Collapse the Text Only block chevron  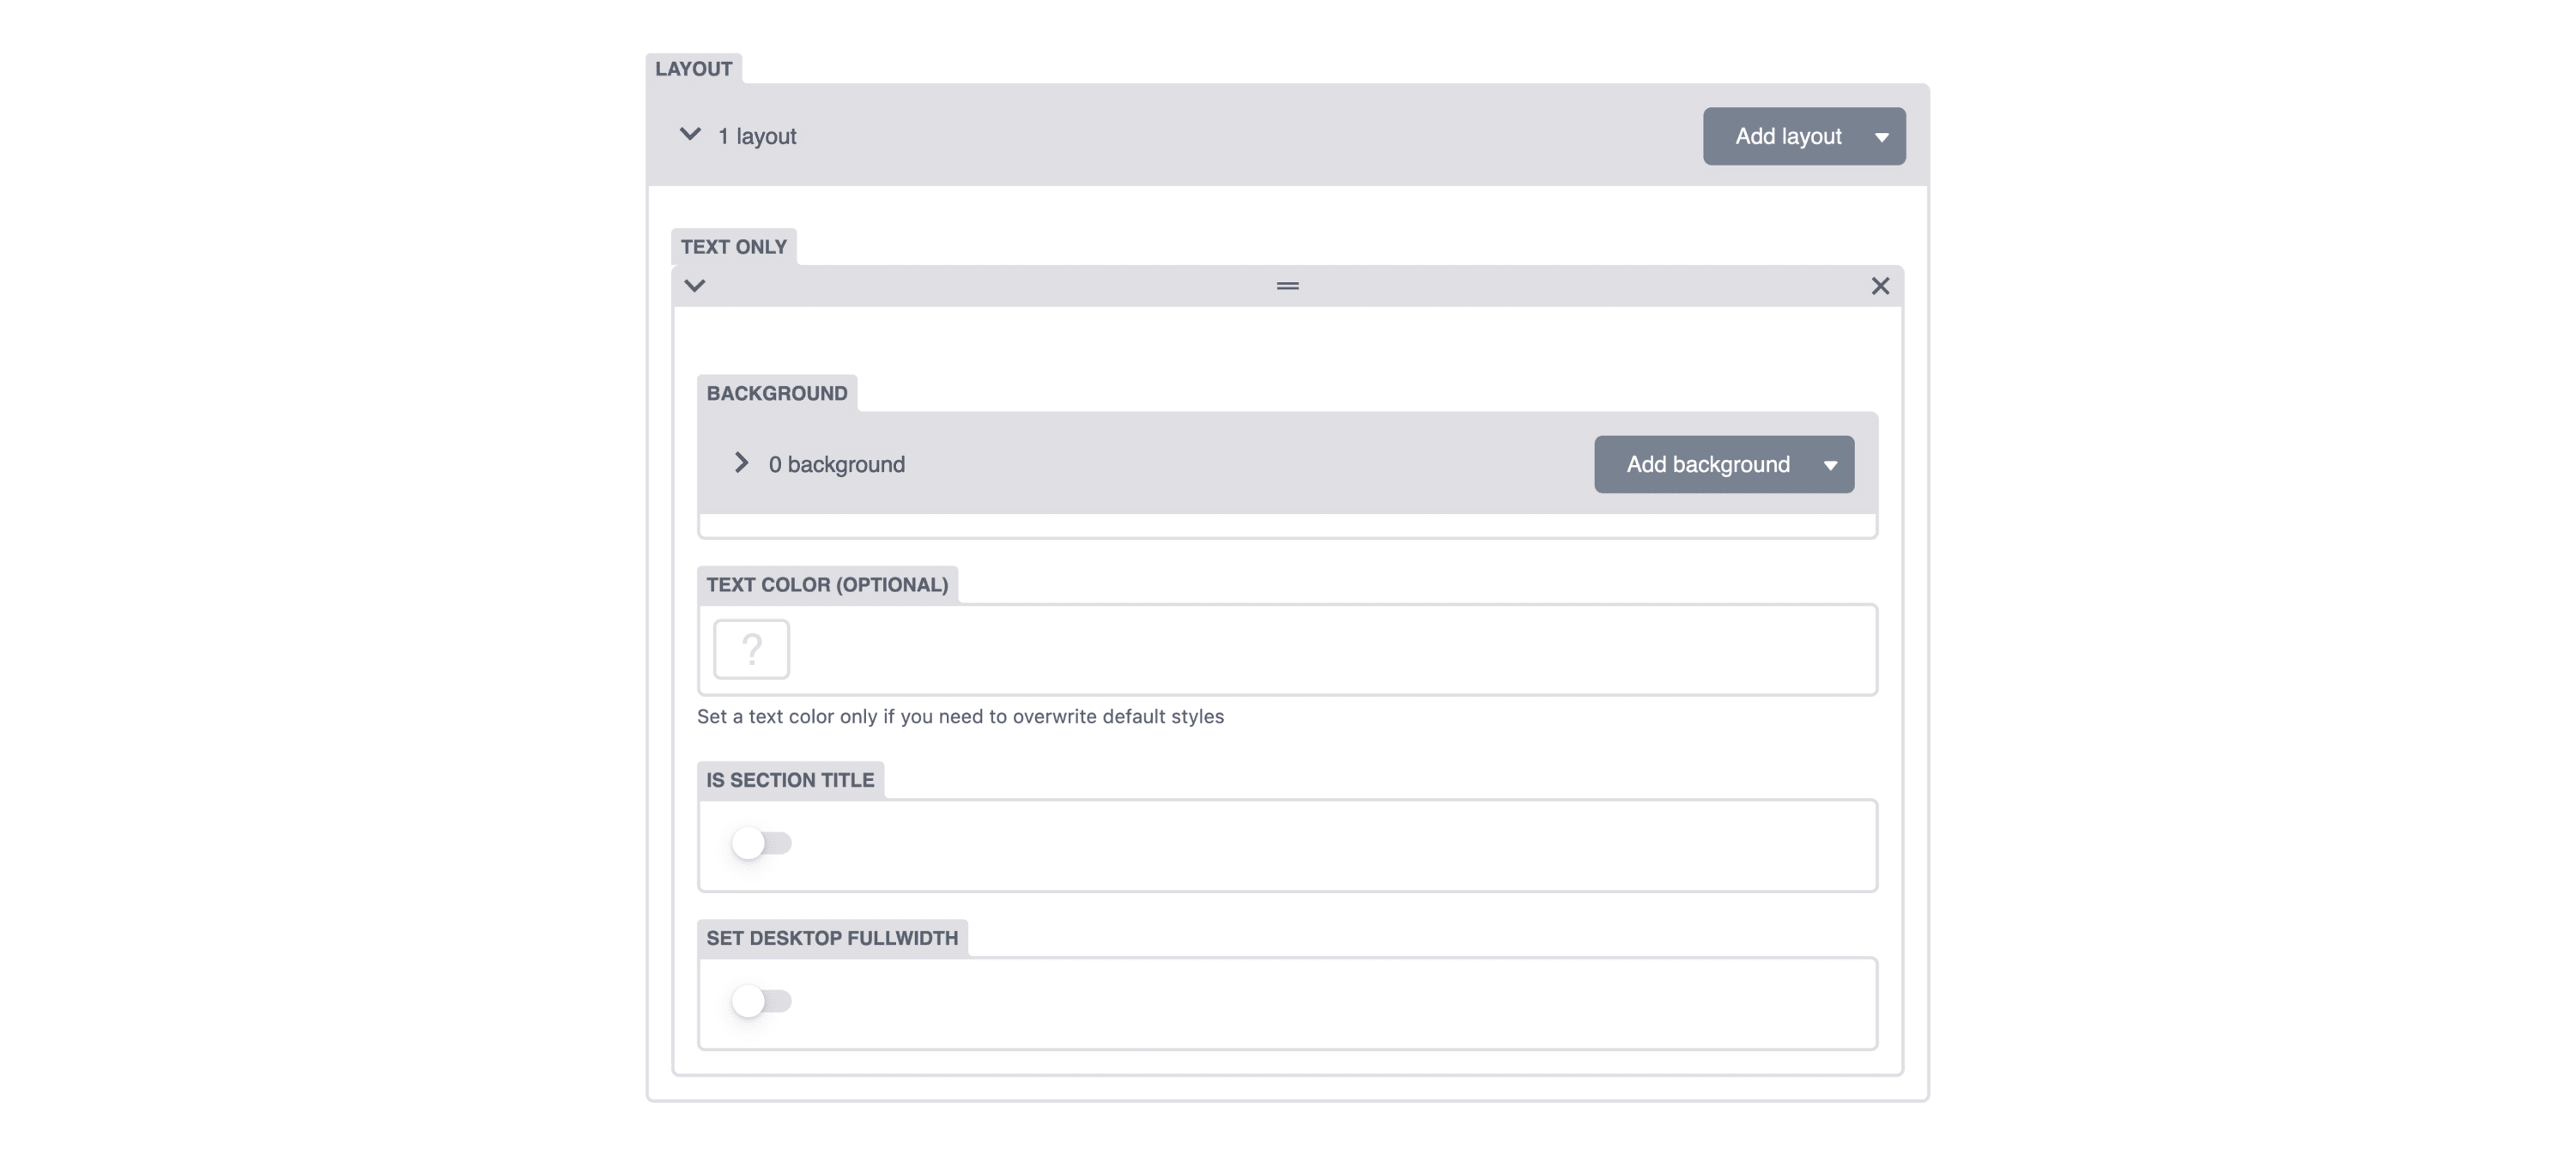click(695, 286)
